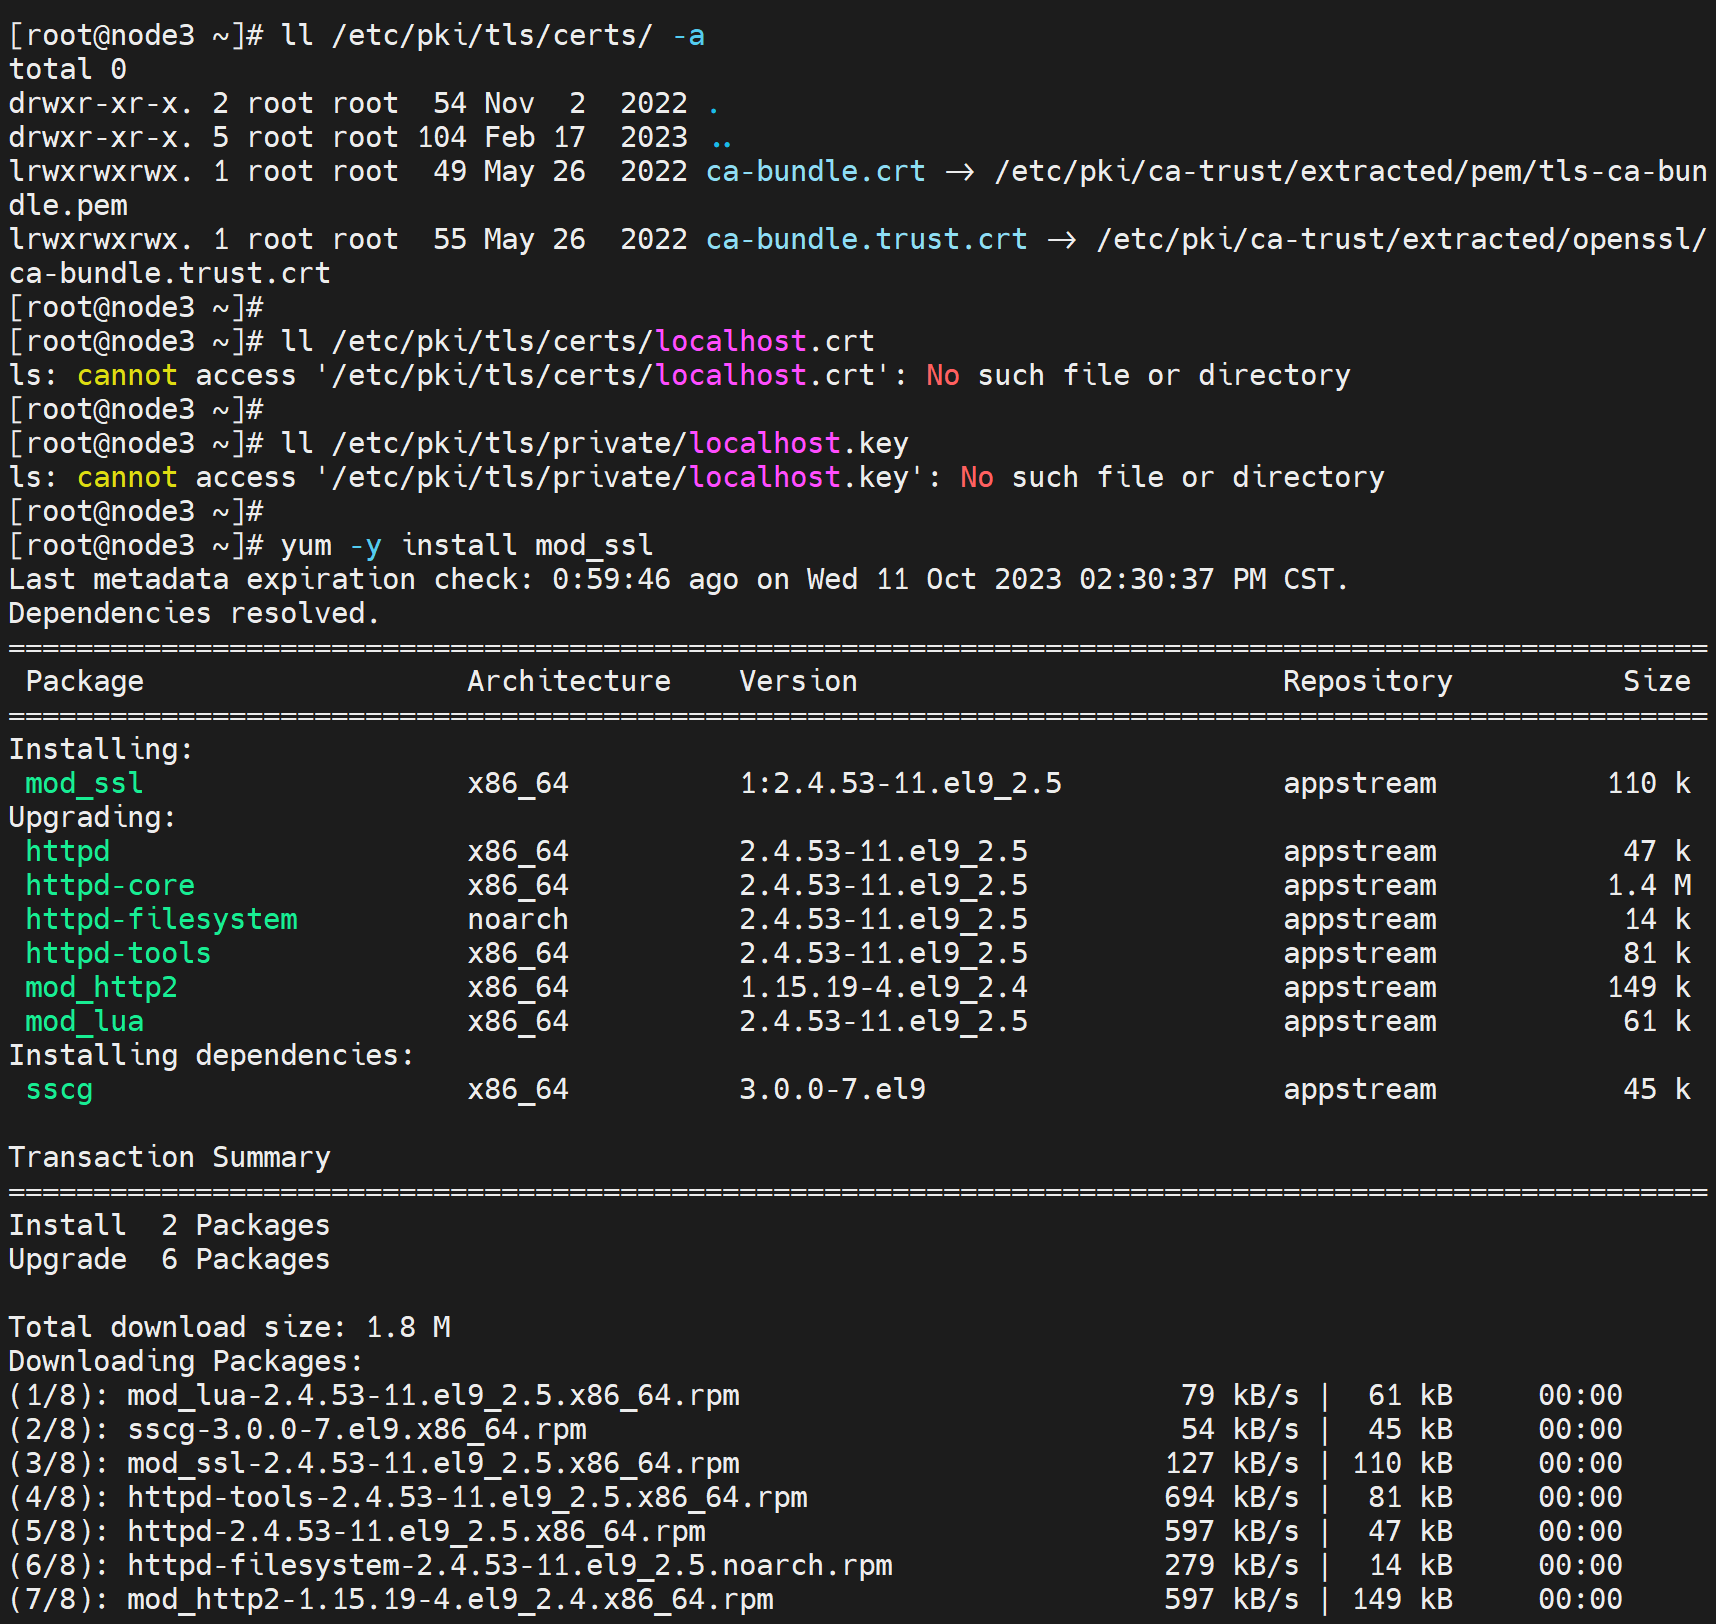Click the 'yum -y install mod_ssl' command

(x=466, y=545)
